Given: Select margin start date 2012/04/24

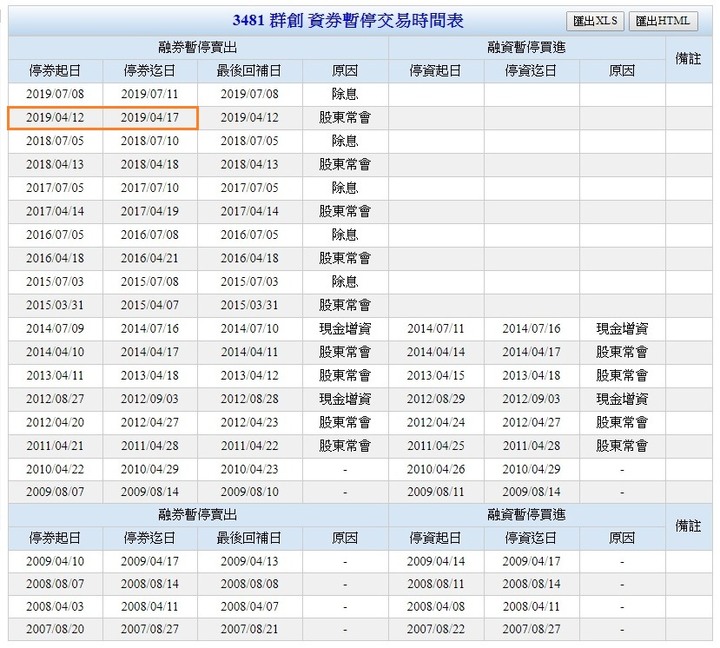Looking at the screenshot, I should click(435, 423).
